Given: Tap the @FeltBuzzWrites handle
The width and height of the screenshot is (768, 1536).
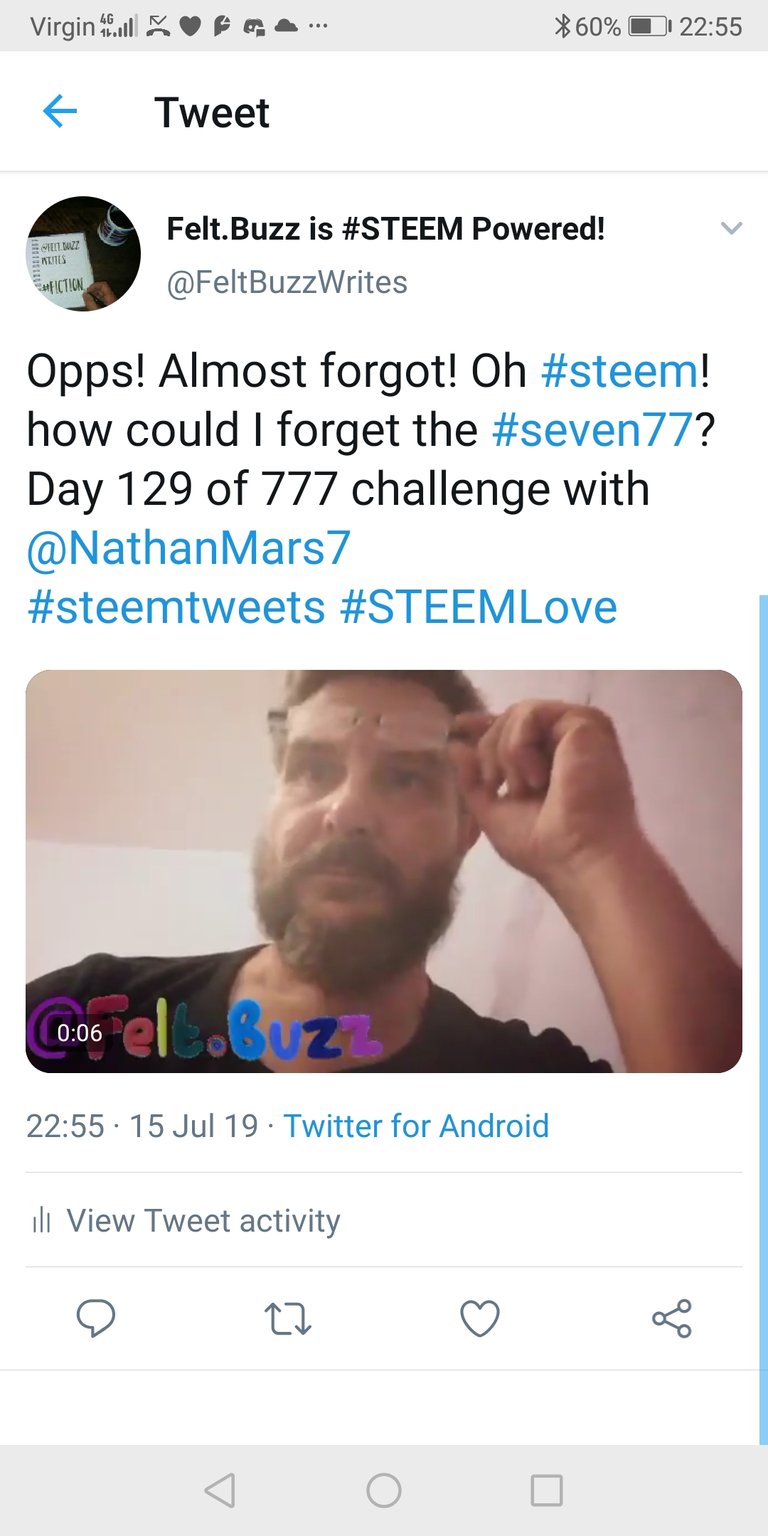Looking at the screenshot, I should [287, 282].
